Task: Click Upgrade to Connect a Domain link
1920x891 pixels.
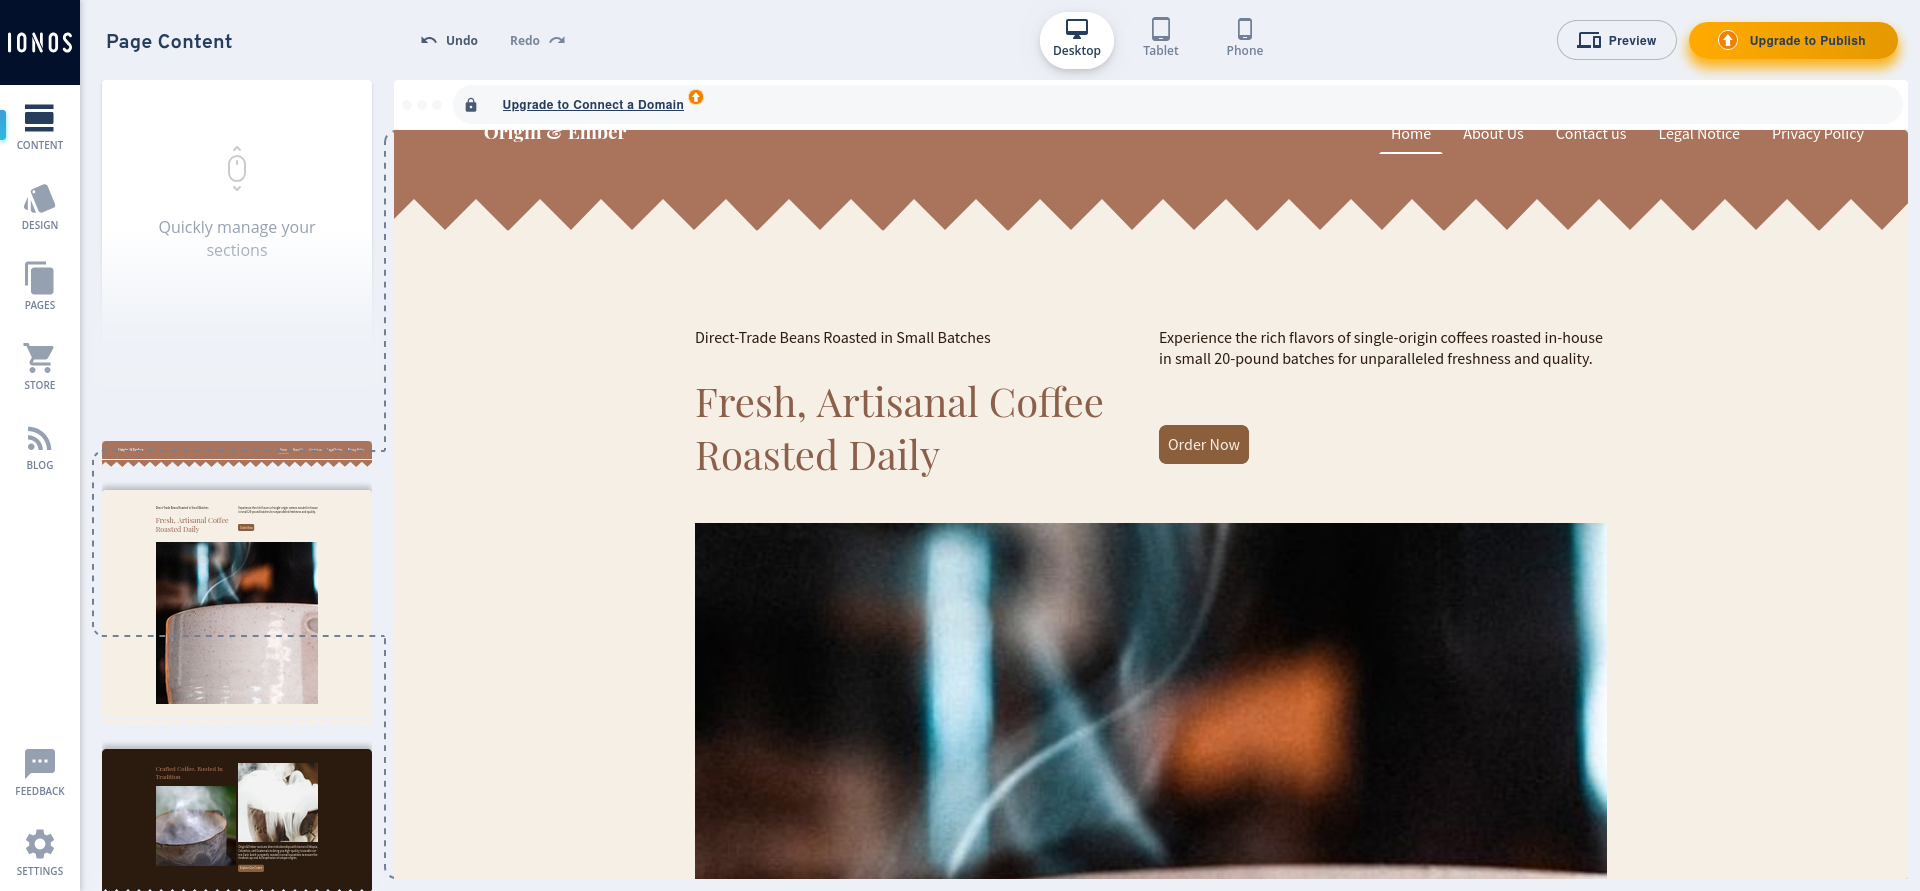Action: point(593,105)
